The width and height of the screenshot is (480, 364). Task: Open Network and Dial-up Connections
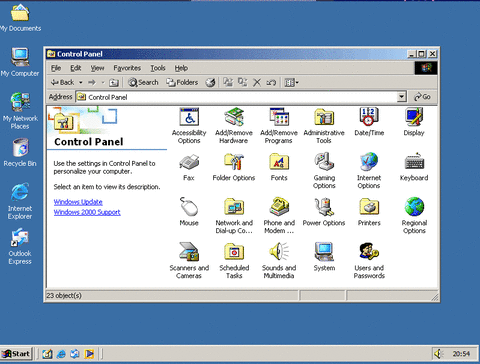click(234, 216)
